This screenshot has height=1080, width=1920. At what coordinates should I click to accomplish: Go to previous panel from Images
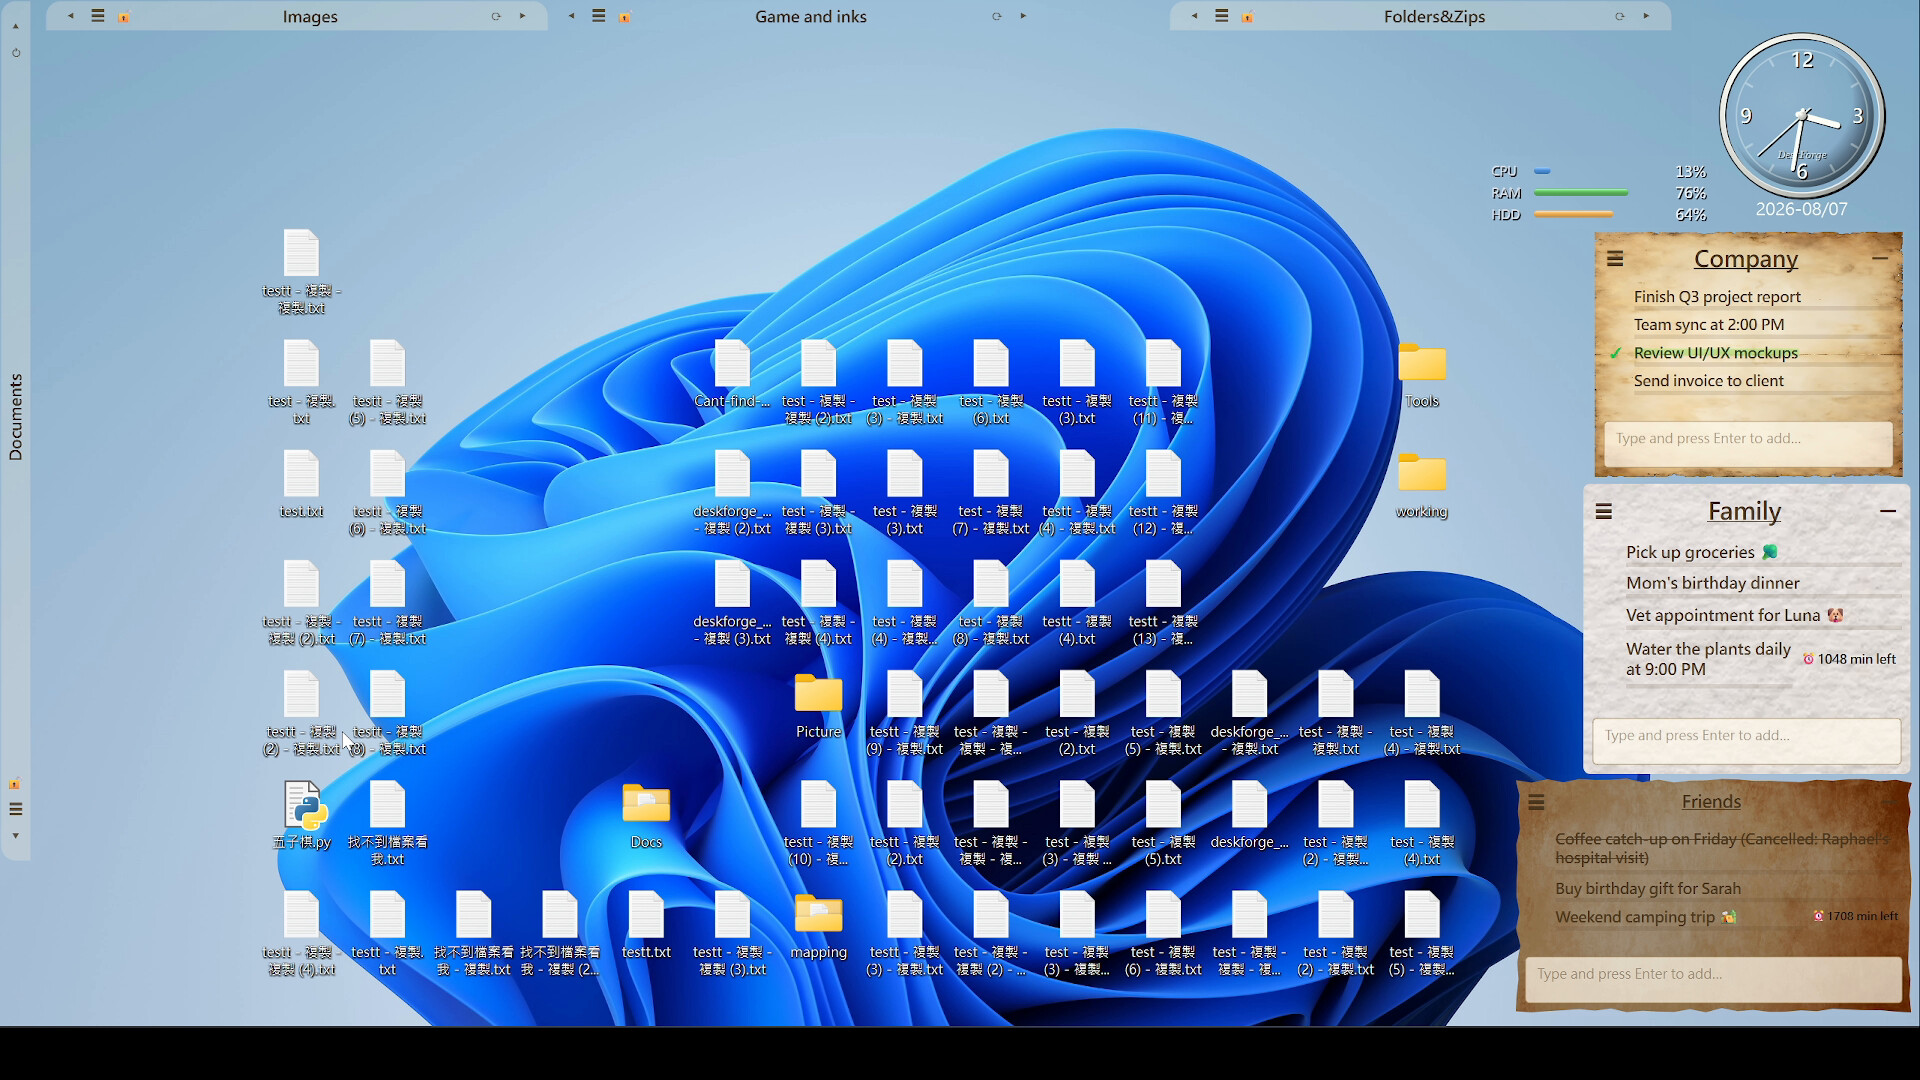(x=70, y=16)
